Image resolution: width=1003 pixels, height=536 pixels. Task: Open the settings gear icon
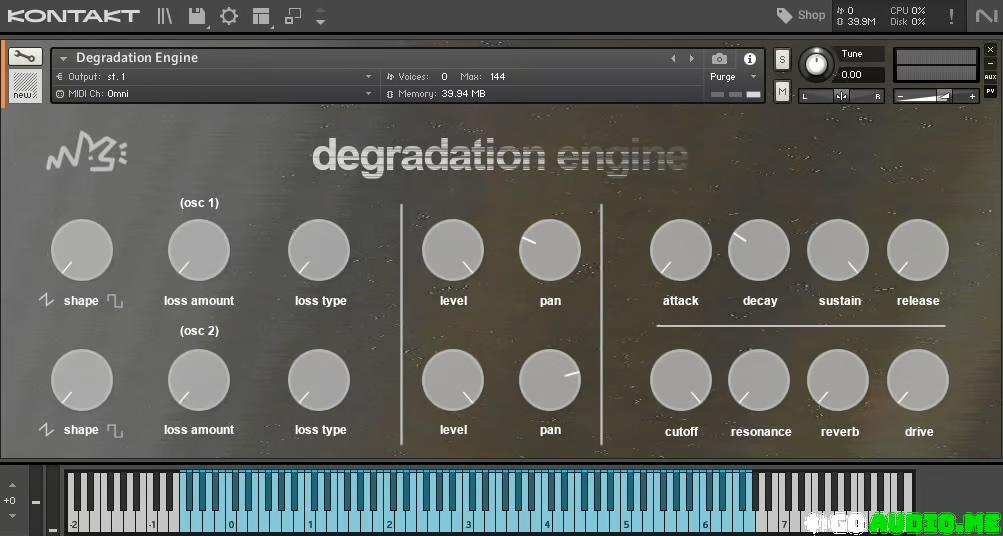pos(228,16)
